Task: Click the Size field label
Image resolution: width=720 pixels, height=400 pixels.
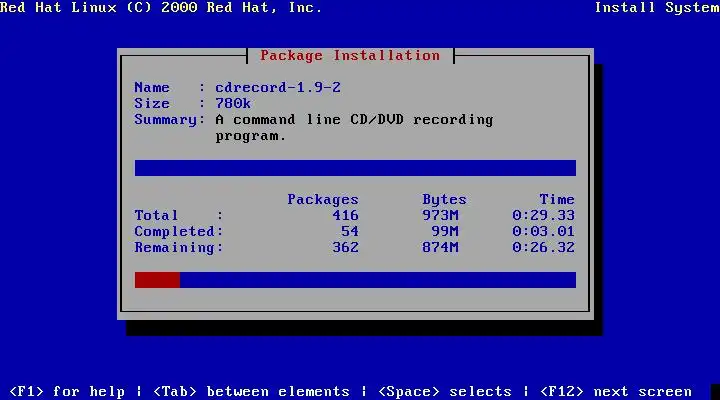Action: click(x=152, y=103)
